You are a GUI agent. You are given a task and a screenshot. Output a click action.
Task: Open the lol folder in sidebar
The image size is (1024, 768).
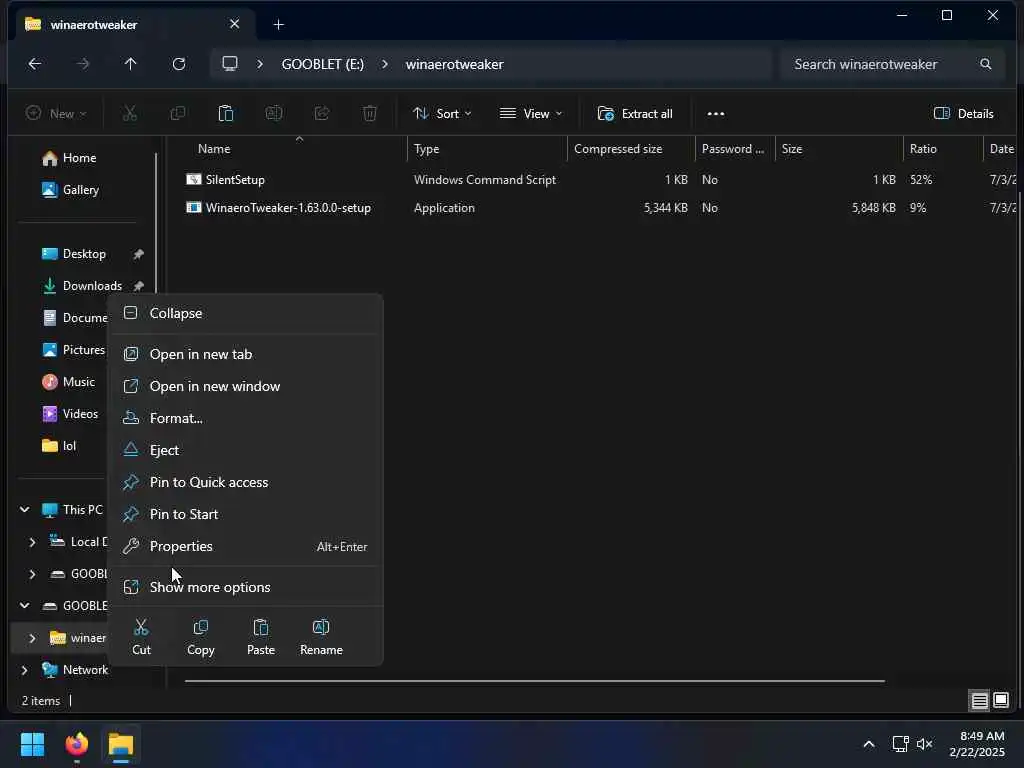point(69,446)
